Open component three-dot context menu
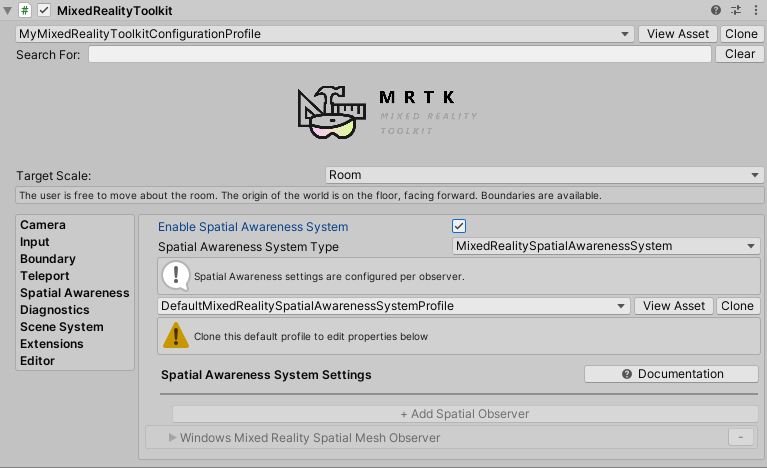Image resolution: width=767 pixels, height=468 pixels. (x=756, y=10)
